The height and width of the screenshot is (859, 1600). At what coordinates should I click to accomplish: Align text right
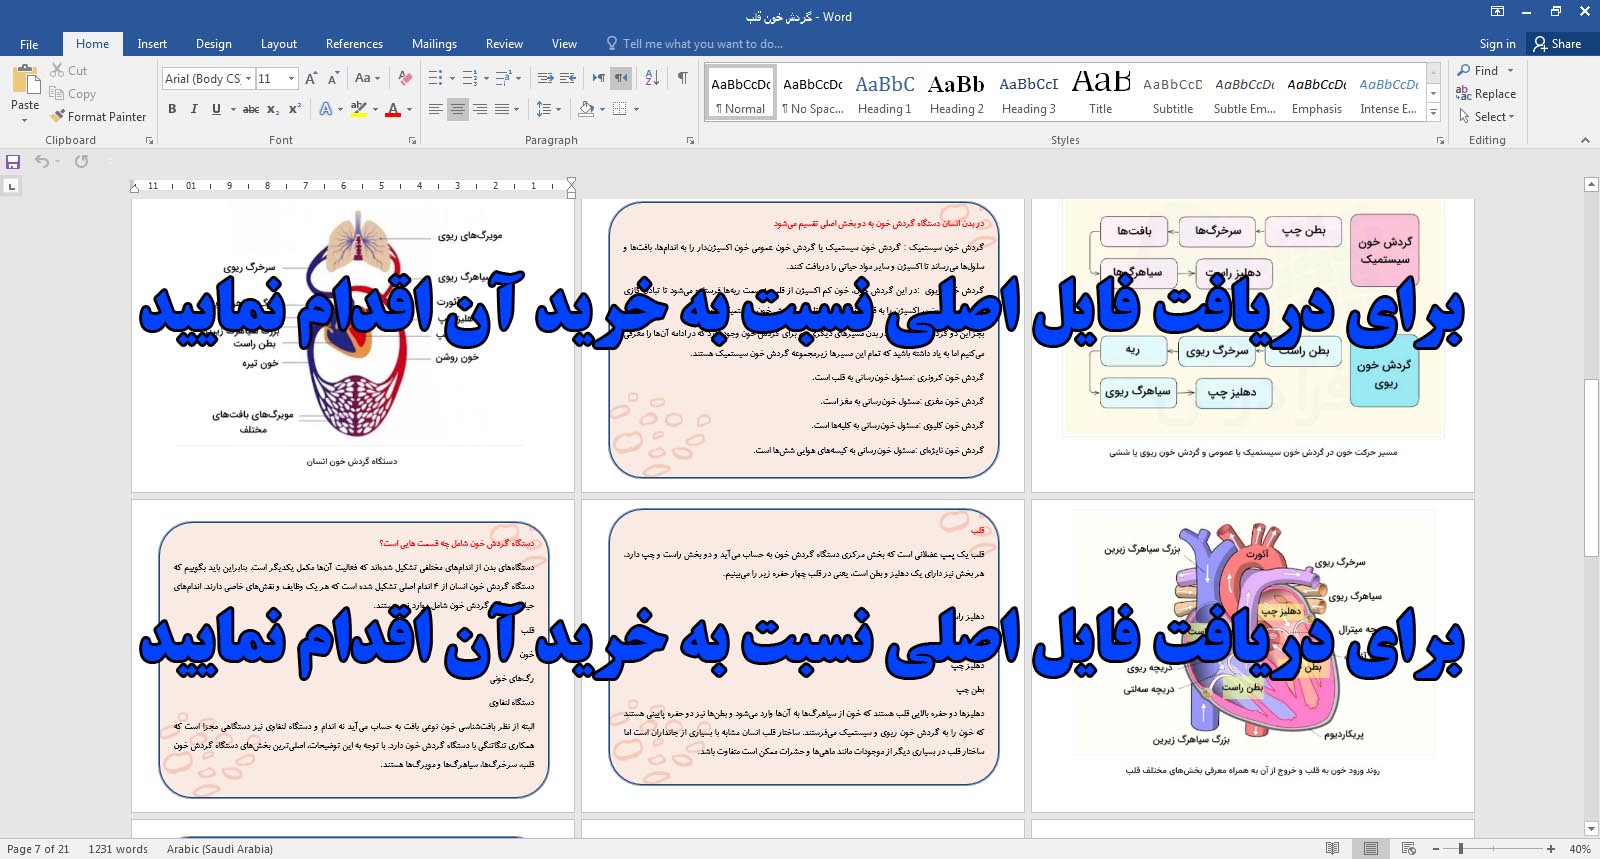[480, 109]
